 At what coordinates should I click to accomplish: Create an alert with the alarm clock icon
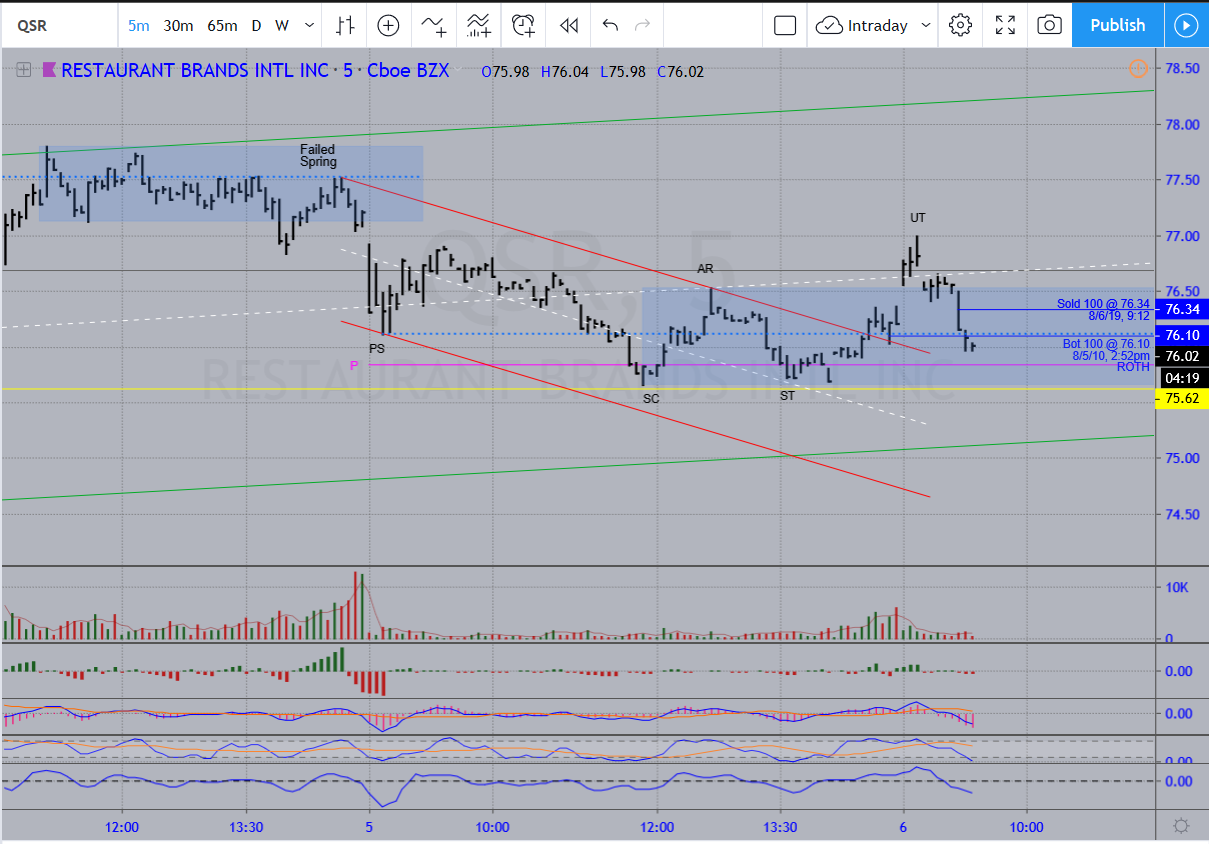click(x=523, y=25)
